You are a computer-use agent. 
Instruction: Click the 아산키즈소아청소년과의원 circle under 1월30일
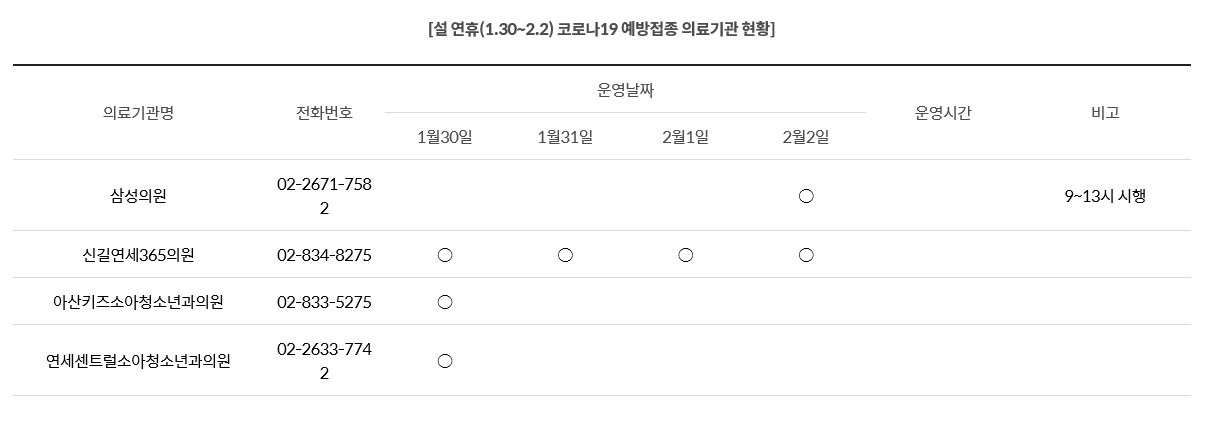pos(445,302)
